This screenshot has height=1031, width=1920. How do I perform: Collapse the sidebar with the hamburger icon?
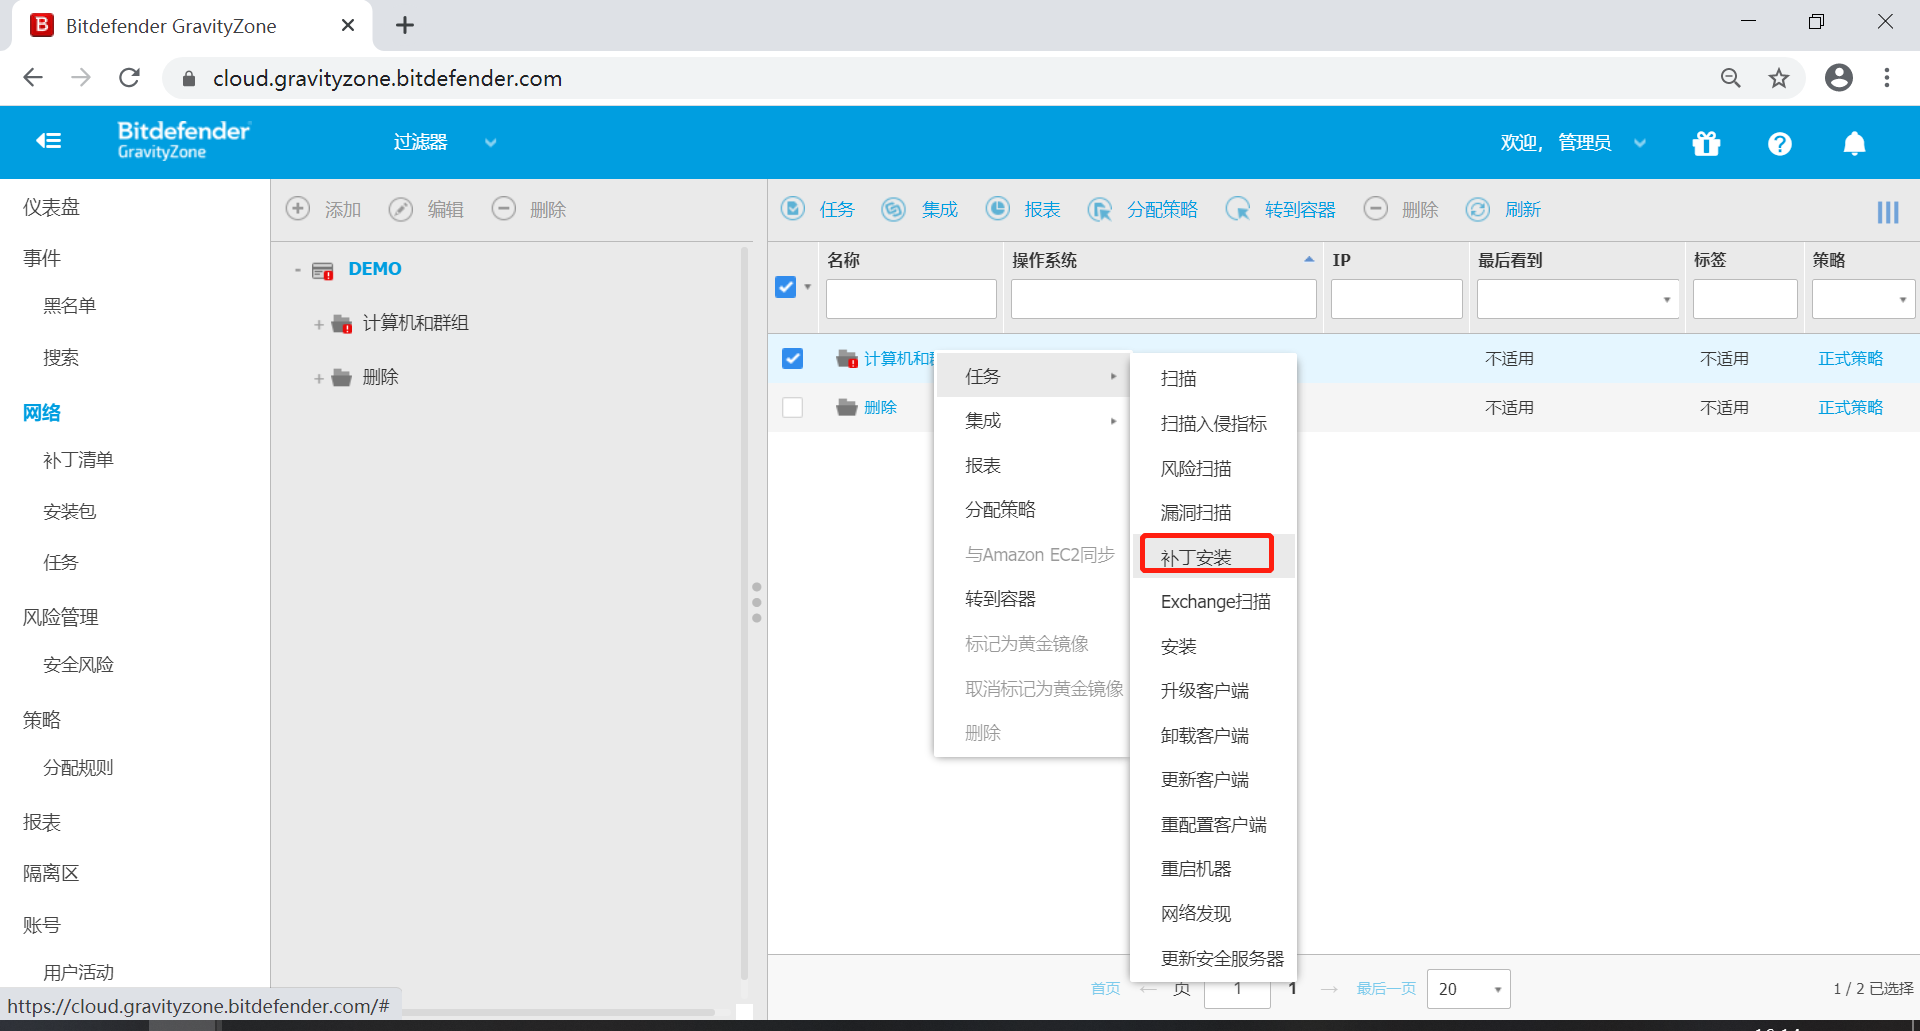tap(48, 142)
